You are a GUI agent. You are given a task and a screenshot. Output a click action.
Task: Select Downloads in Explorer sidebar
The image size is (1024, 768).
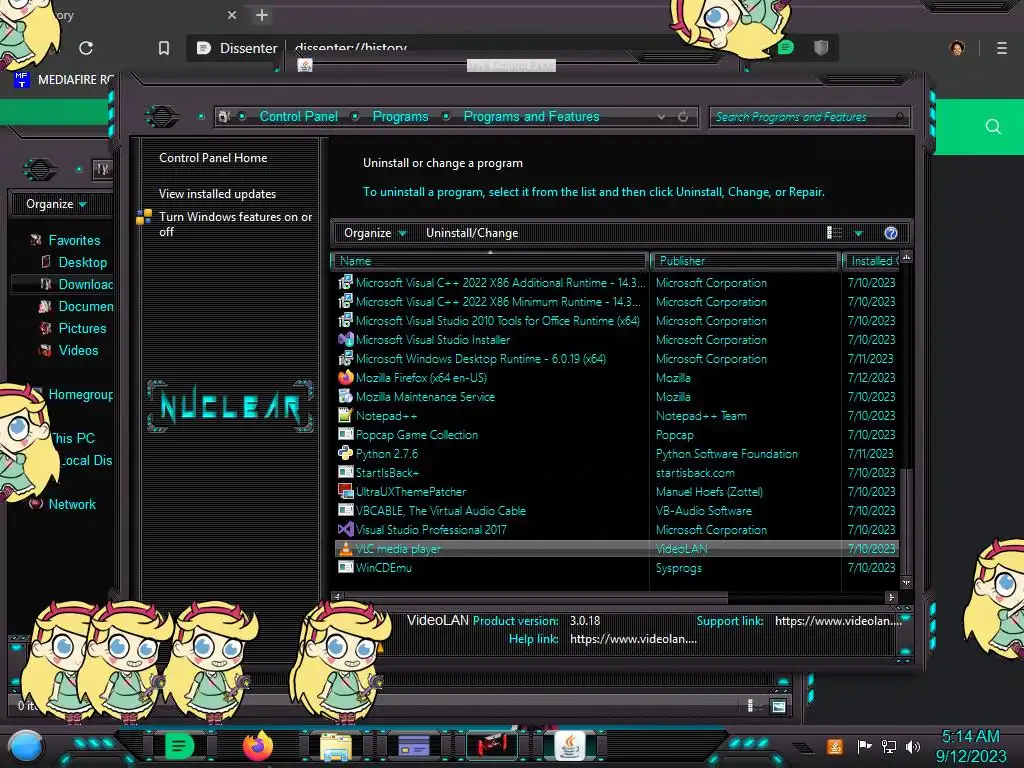(85, 284)
